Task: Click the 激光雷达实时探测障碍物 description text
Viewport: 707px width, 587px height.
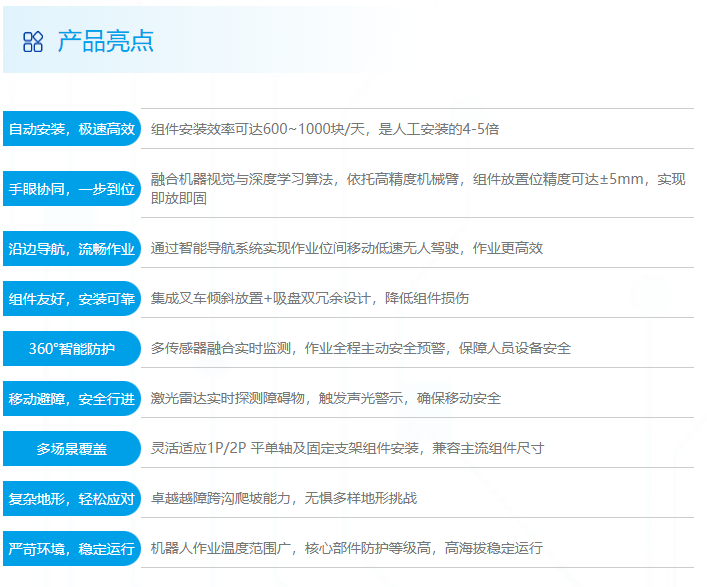Action: [325, 398]
